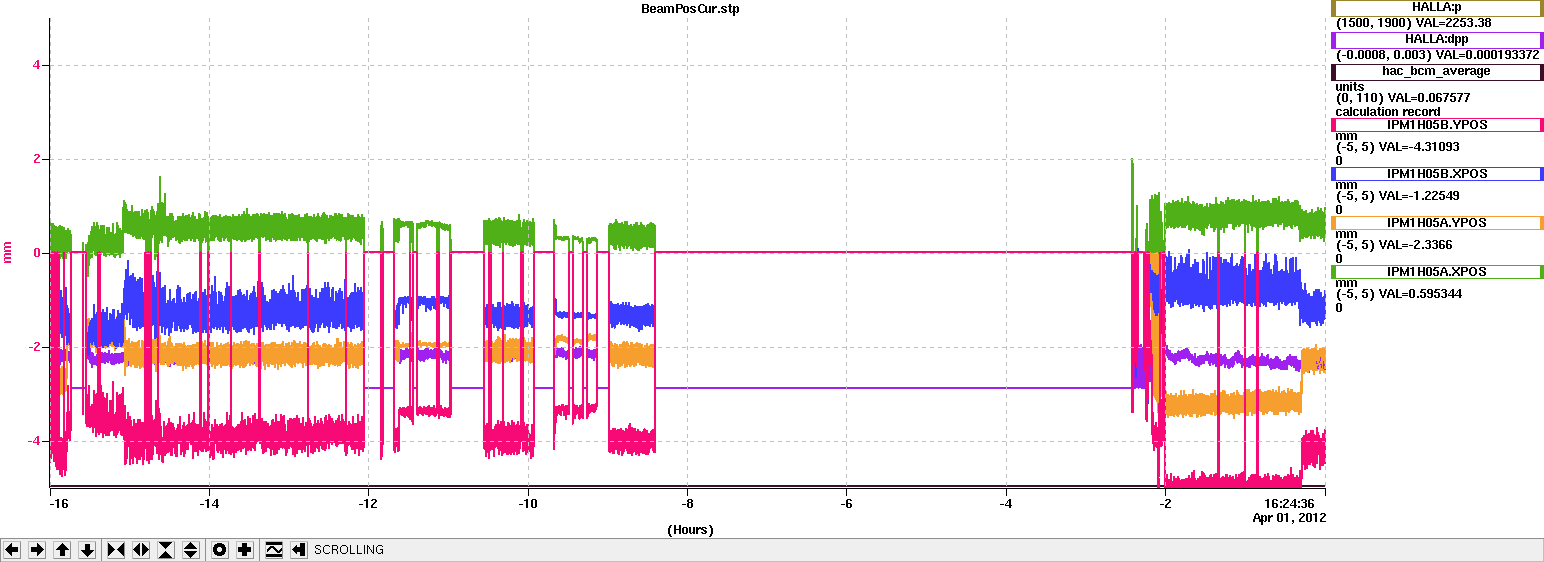Click the mm y-axis unit label
The width and height of the screenshot is (1544, 562).
point(8,251)
